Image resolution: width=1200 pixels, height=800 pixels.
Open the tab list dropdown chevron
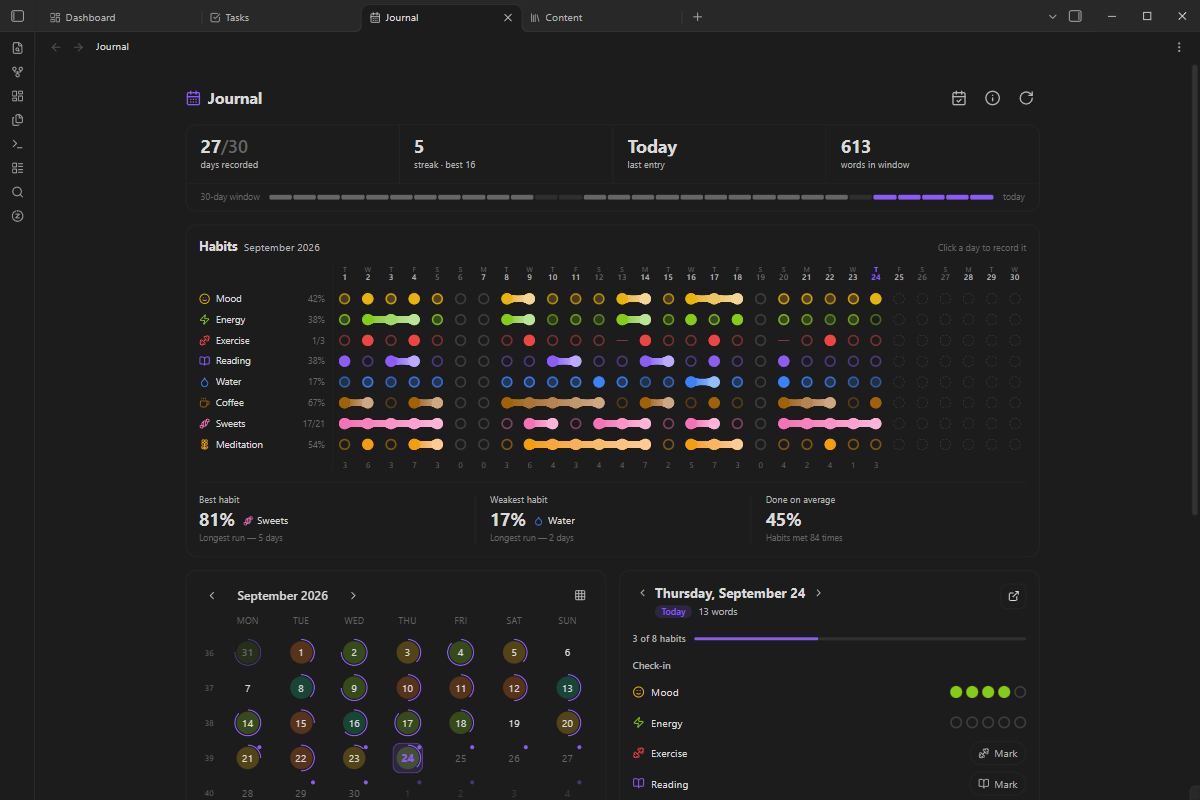click(x=1052, y=17)
